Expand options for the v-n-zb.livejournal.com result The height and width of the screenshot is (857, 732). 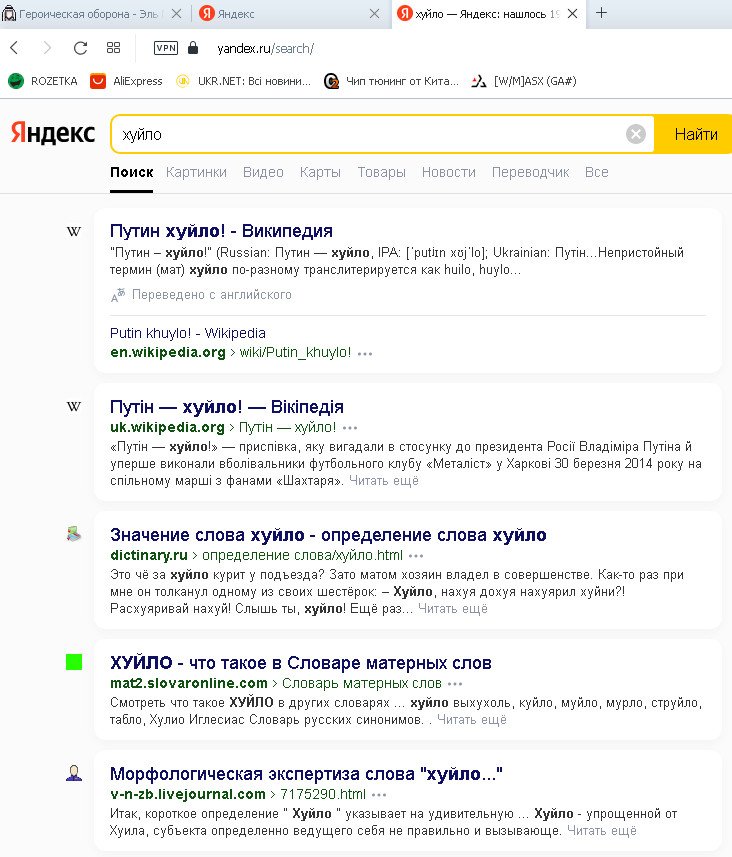click(x=379, y=795)
